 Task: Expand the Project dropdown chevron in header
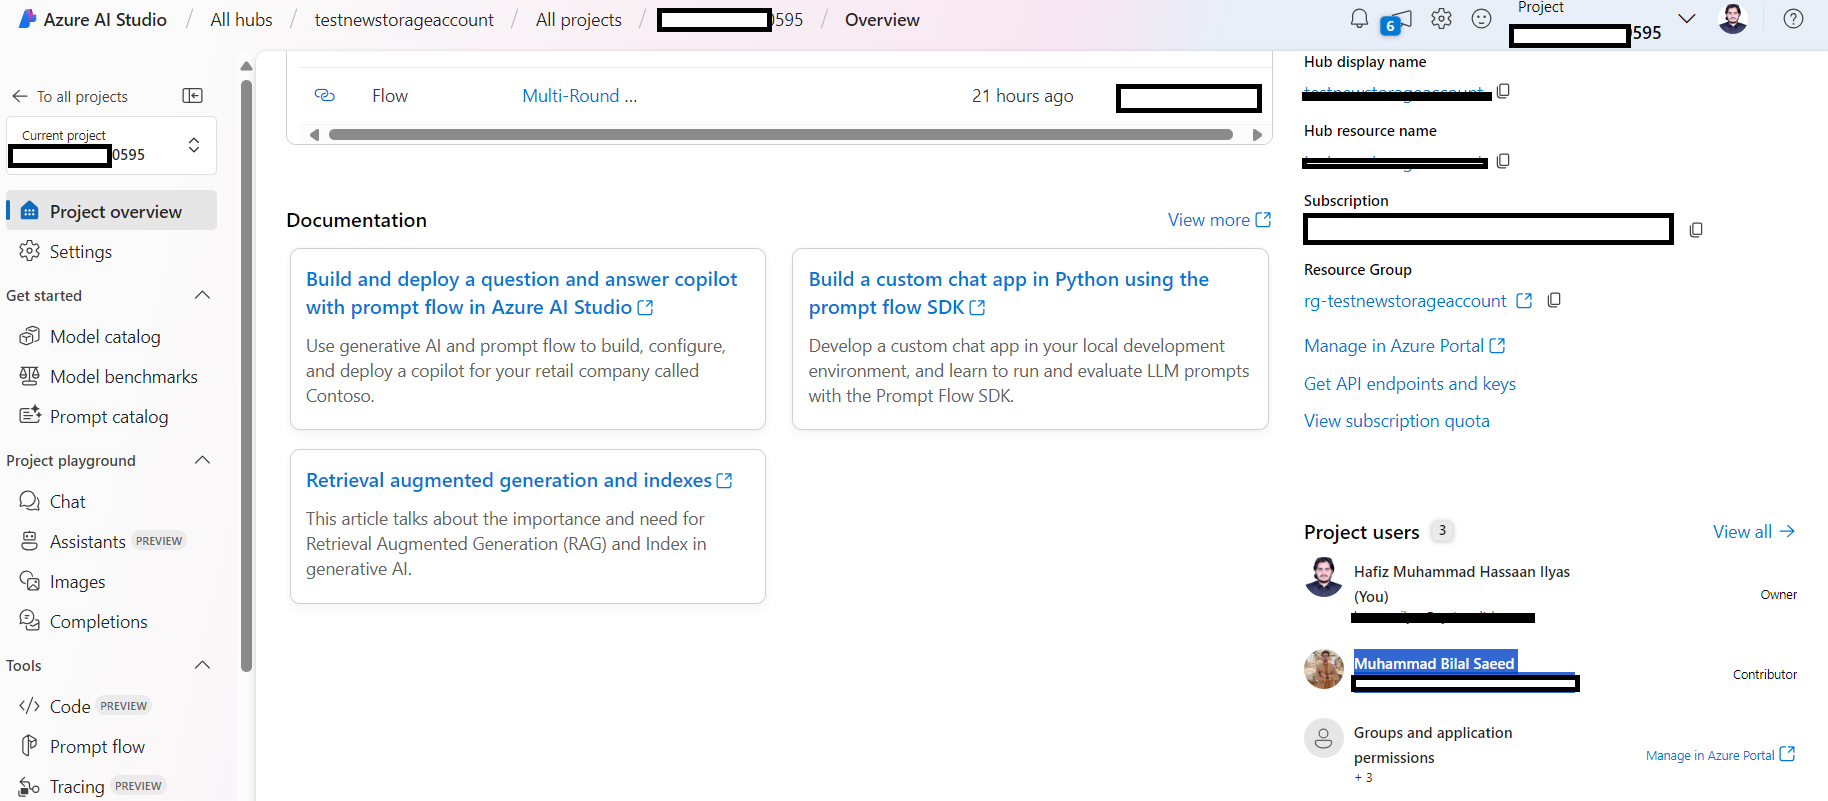pos(1687,19)
